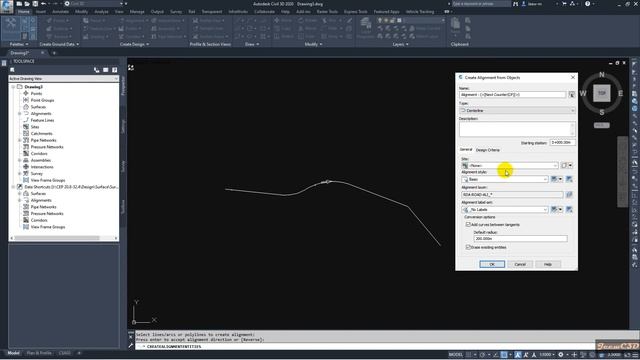The image size is (640, 360).
Task: Toggle Erase existing entities checkbox
Action: click(x=468, y=247)
